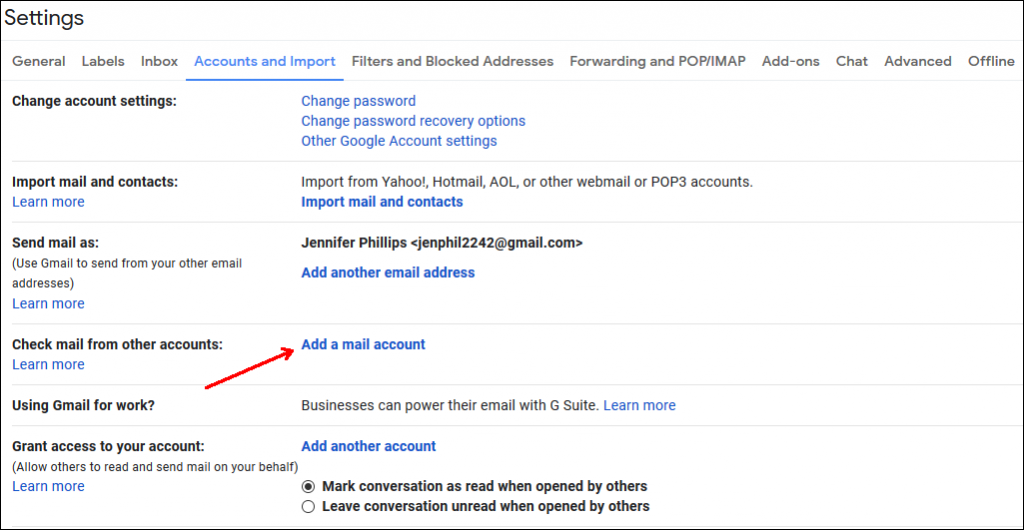Open the Offline settings tab
Screen dimensions: 1024x530
point(991,61)
